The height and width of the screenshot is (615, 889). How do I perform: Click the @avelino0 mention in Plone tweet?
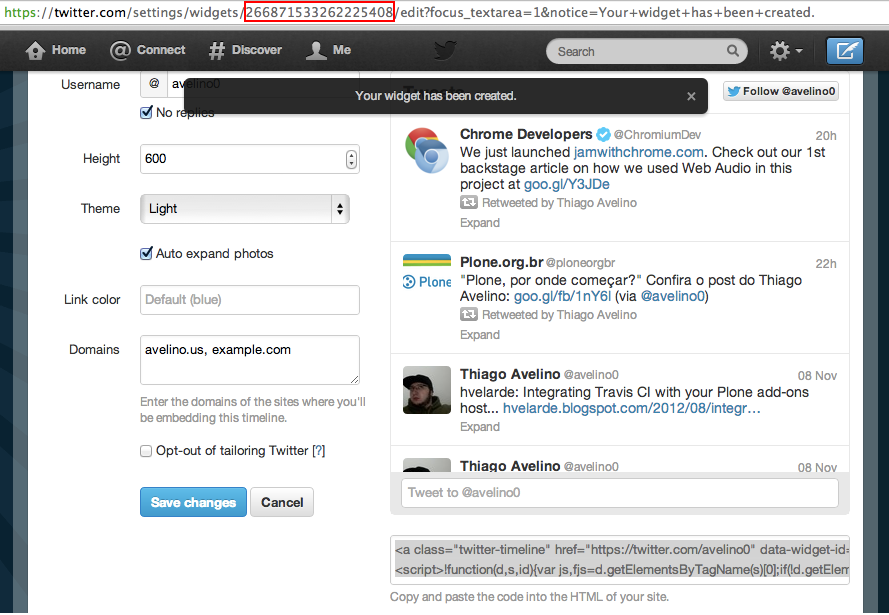pos(672,296)
